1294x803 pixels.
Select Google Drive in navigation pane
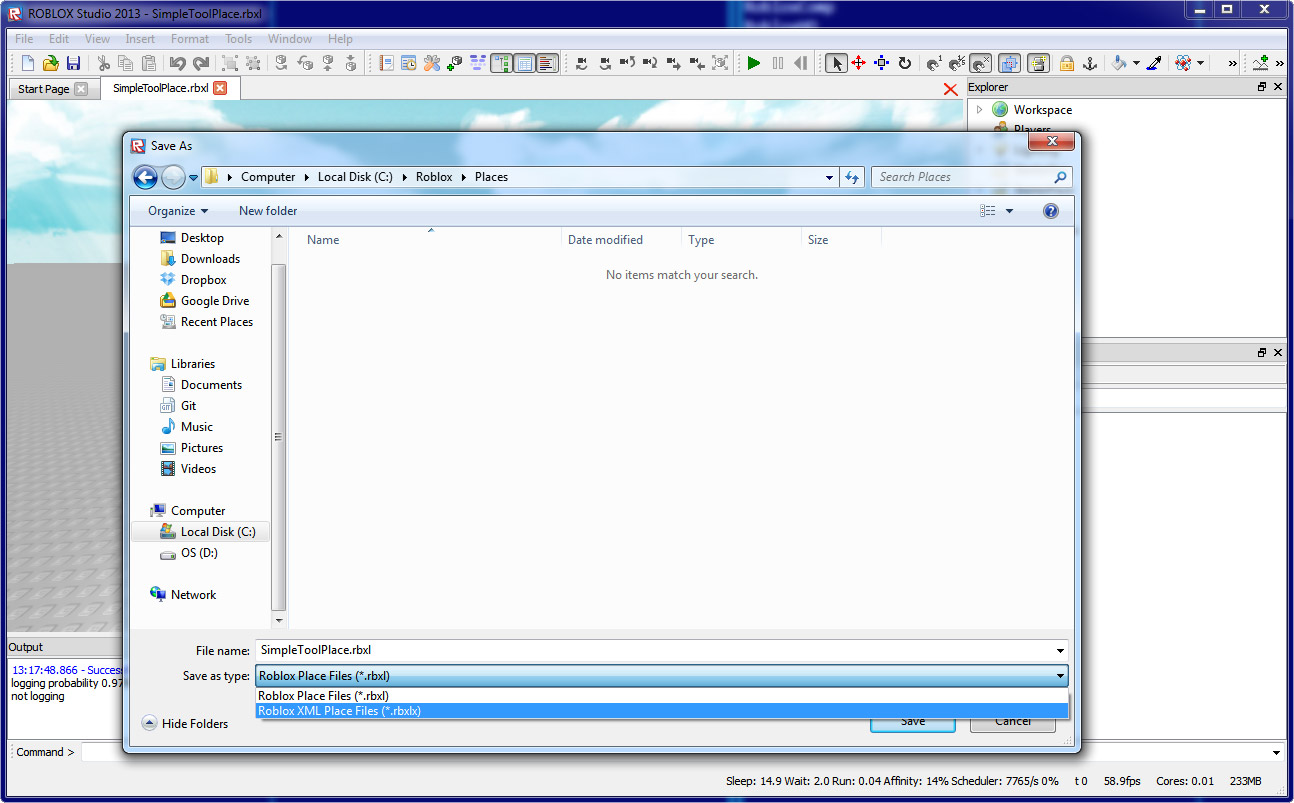click(x=204, y=301)
